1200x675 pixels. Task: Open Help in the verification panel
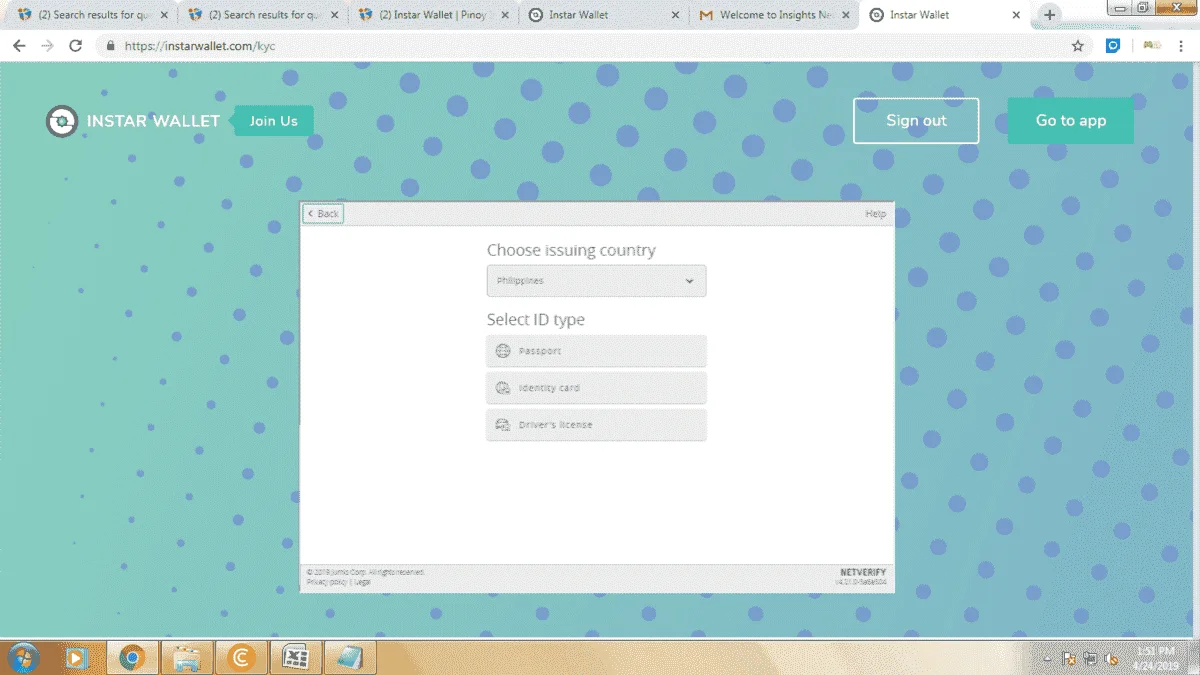875,214
